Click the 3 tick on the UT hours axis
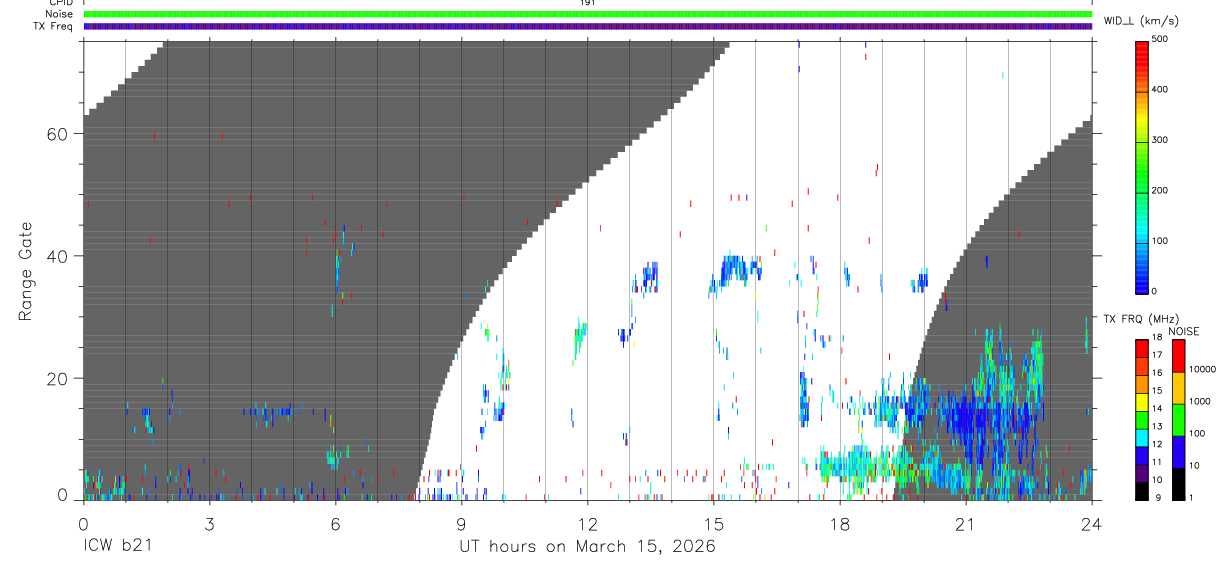Image resolution: width=1228 pixels, height=567 pixels. (210, 523)
